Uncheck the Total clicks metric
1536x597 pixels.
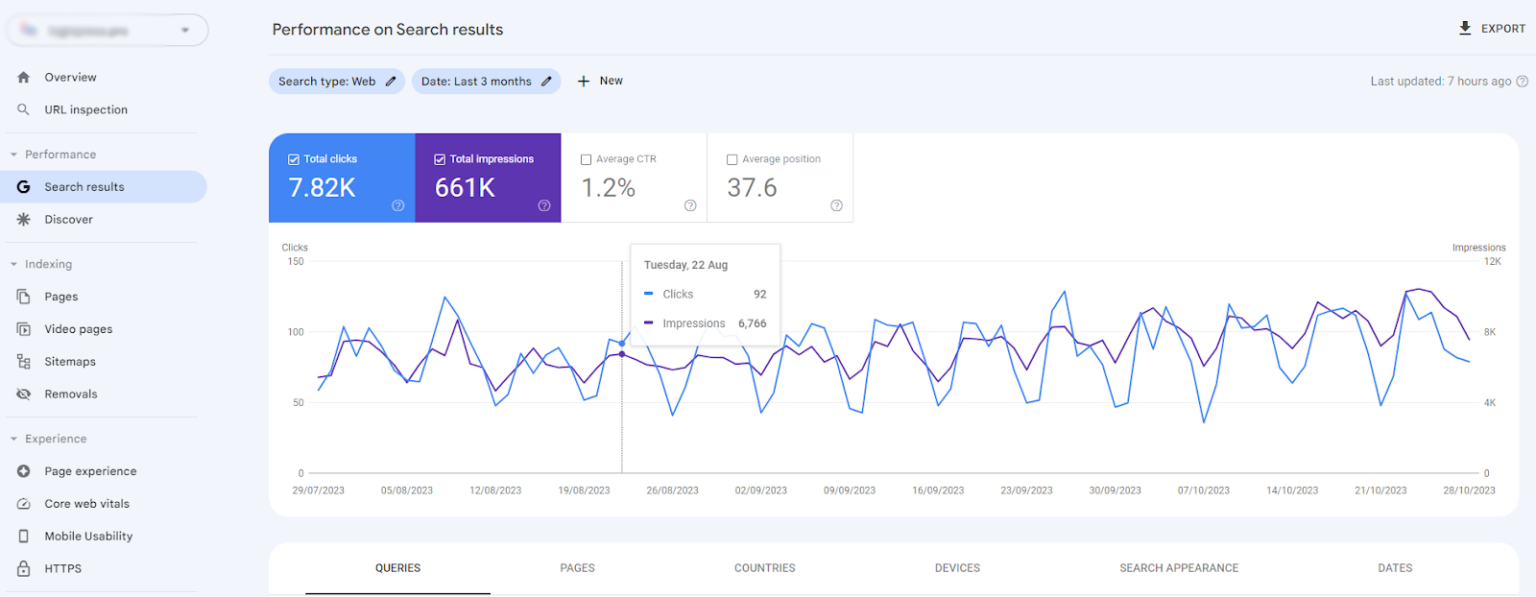293,158
